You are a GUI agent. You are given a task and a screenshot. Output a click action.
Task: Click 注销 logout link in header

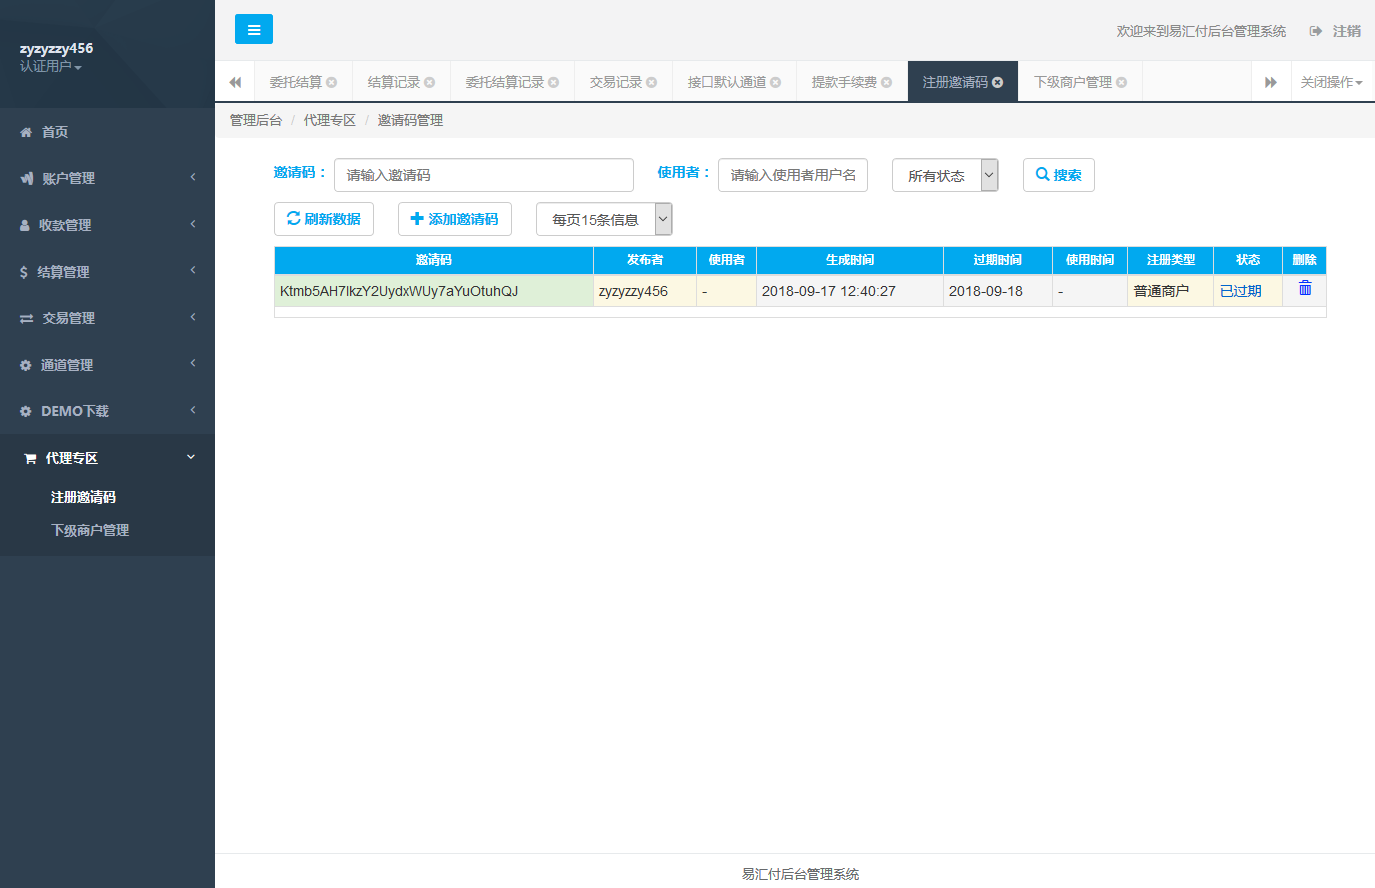coord(1335,31)
